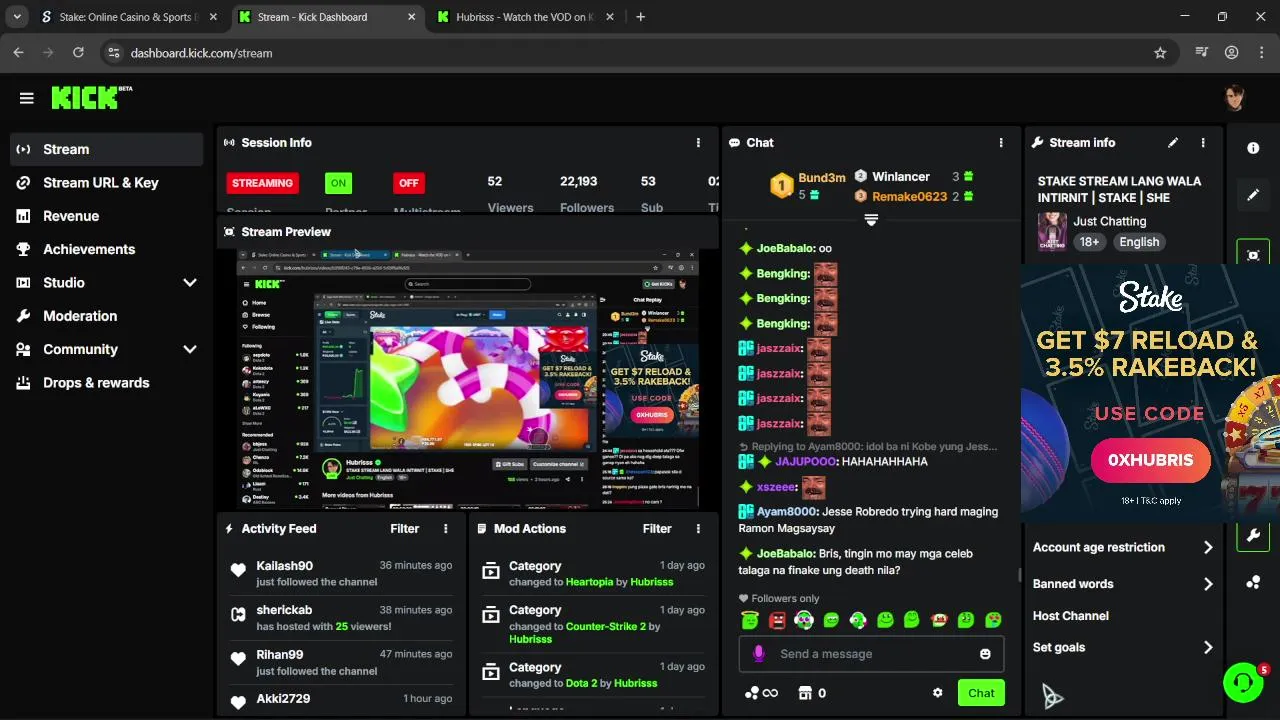Screen dimensions: 1280x720
Task: Click the stream preview icon in right rail
Action: (1253, 254)
